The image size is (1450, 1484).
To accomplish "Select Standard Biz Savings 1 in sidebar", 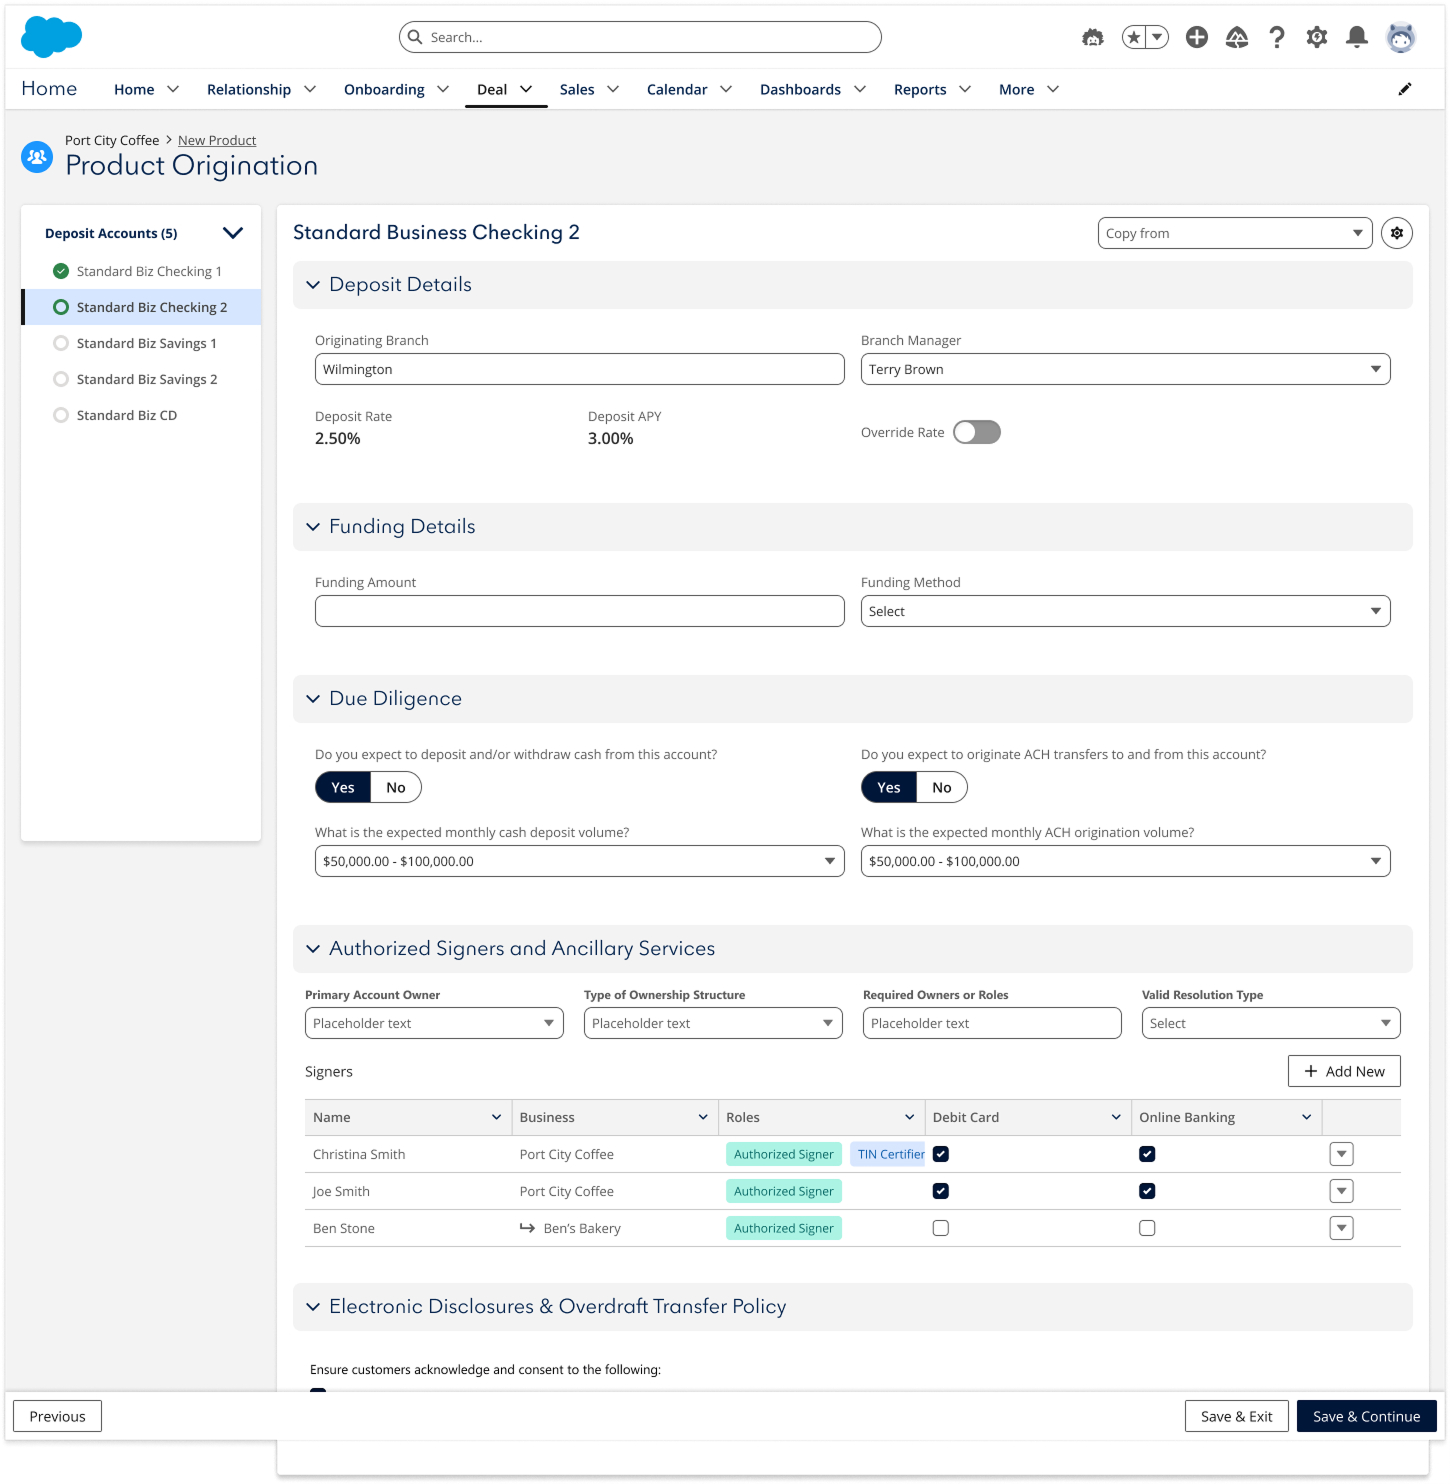I will (146, 343).
